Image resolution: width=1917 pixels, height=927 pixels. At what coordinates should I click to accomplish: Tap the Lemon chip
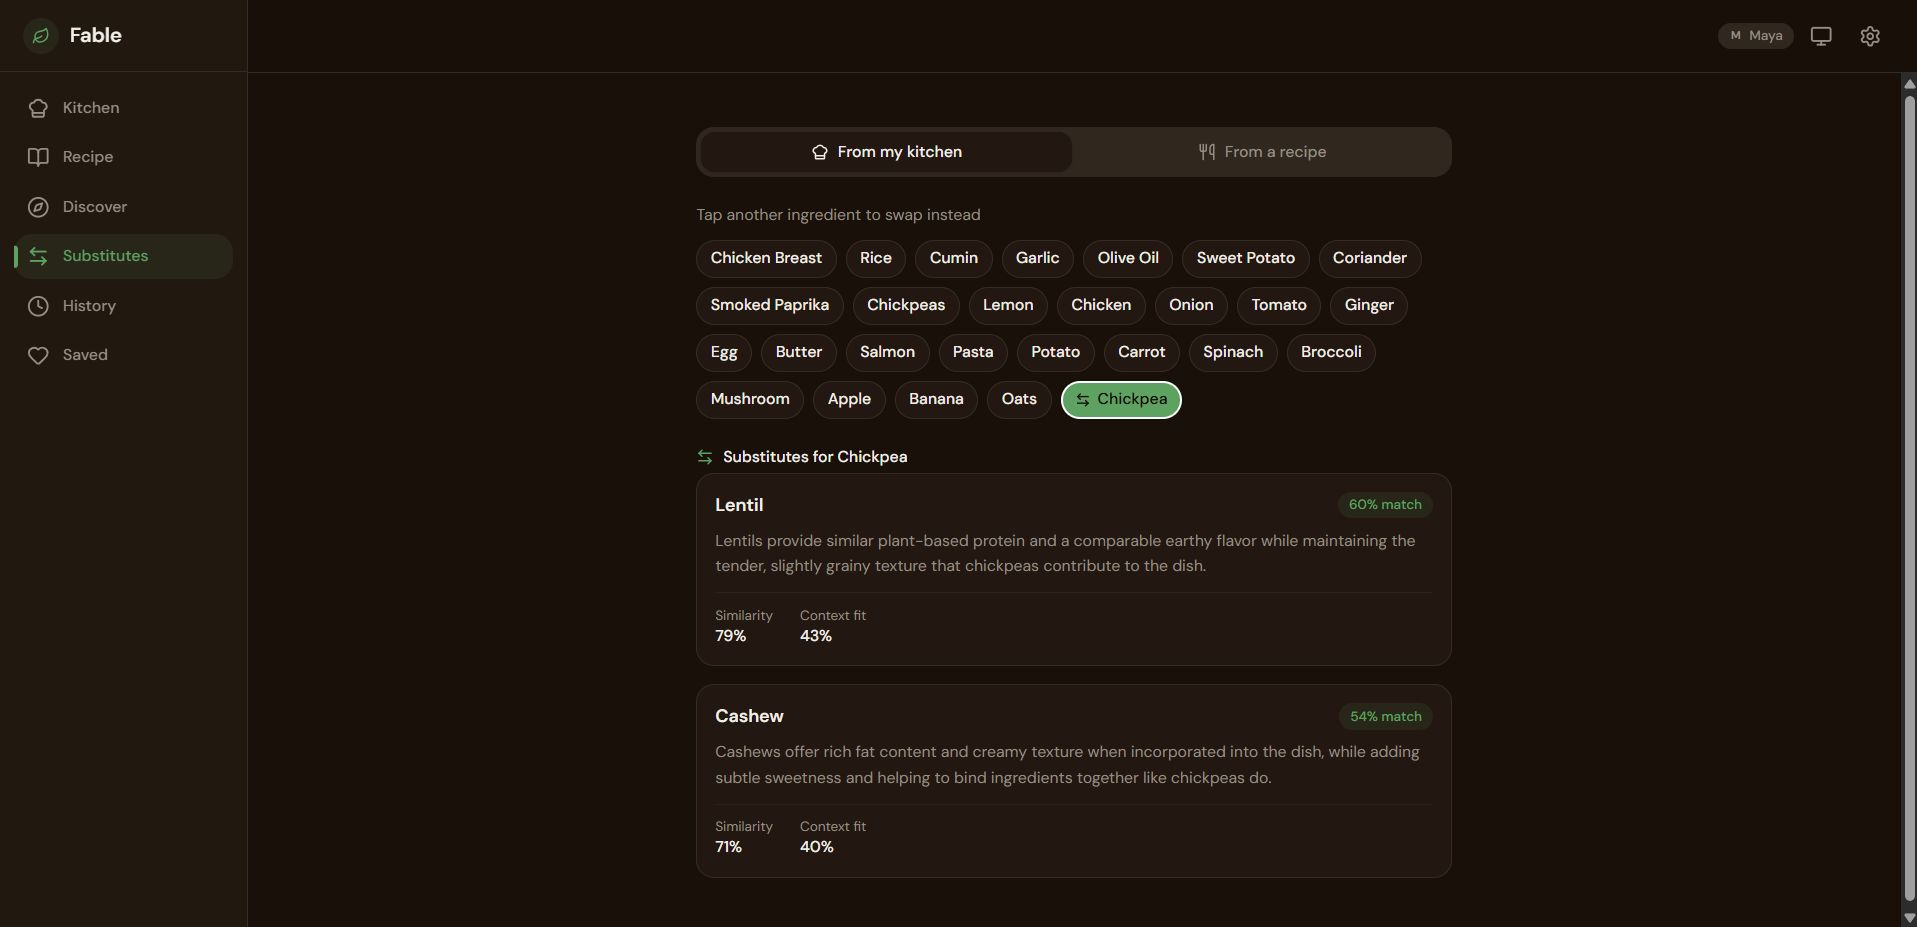coord(1008,305)
